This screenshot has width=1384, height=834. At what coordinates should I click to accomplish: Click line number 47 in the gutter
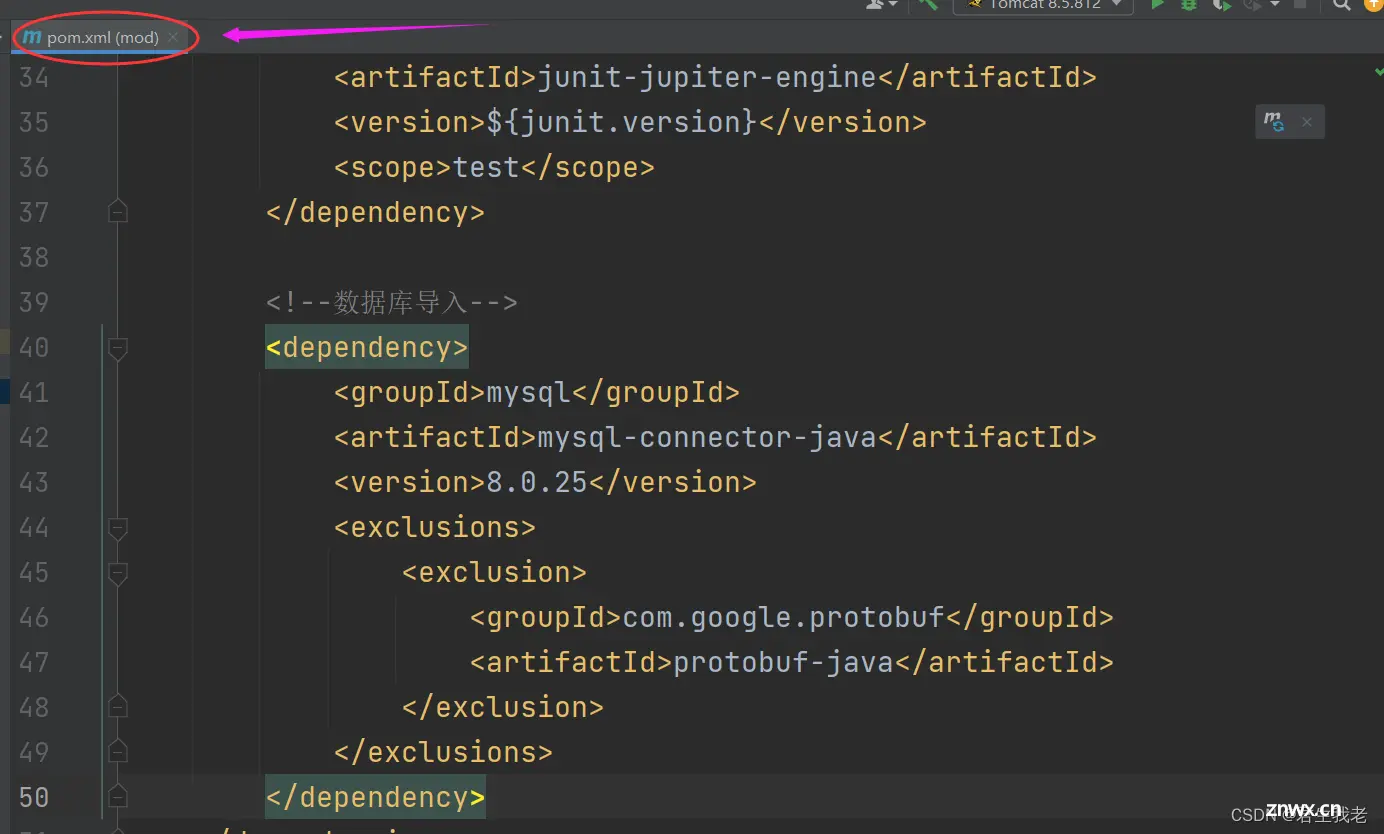pos(34,662)
